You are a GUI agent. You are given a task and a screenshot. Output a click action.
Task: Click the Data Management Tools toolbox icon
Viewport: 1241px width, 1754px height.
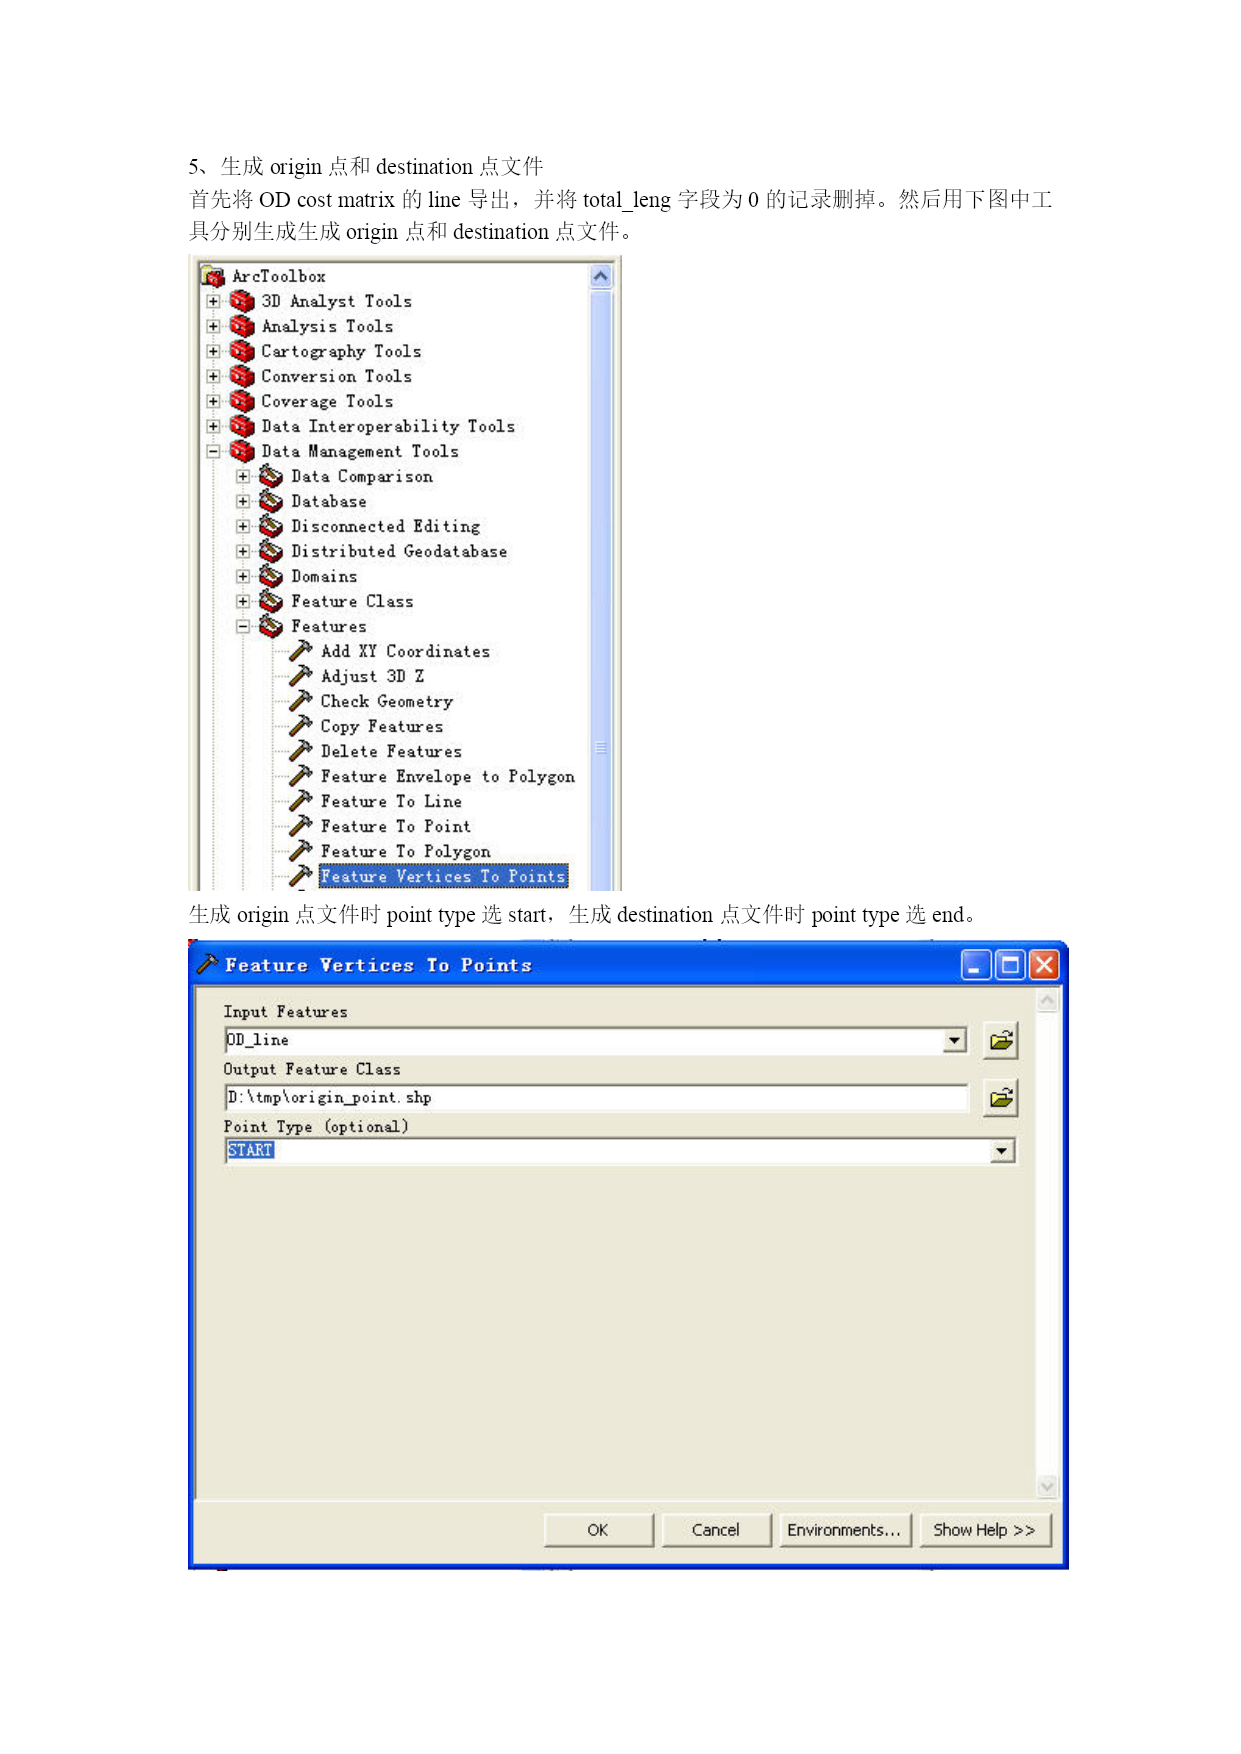(x=242, y=451)
